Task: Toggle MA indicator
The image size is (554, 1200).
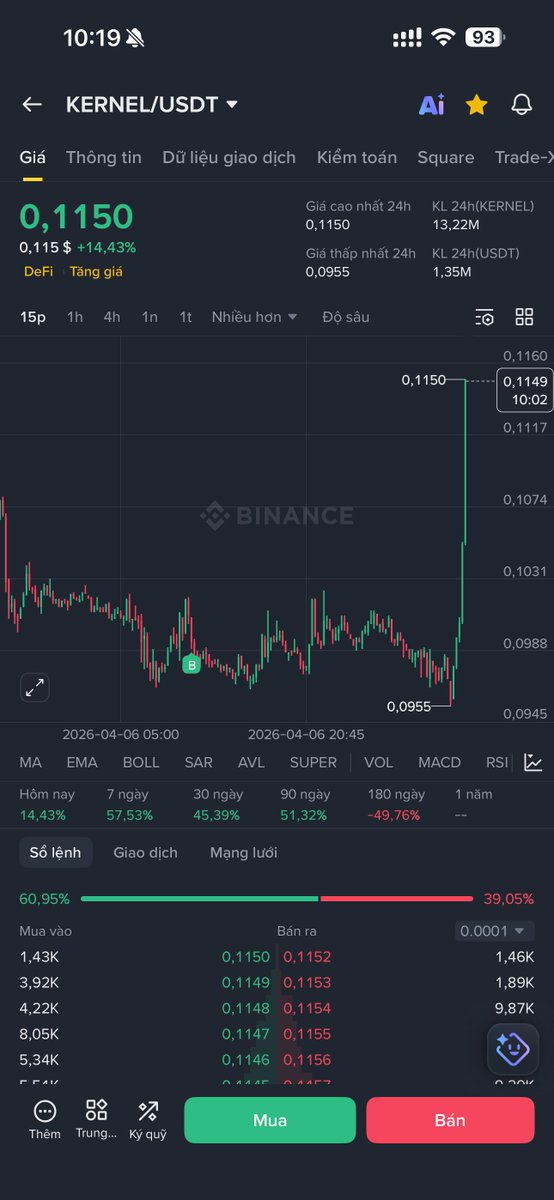Action: pyautogui.click(x=31, y=762)
